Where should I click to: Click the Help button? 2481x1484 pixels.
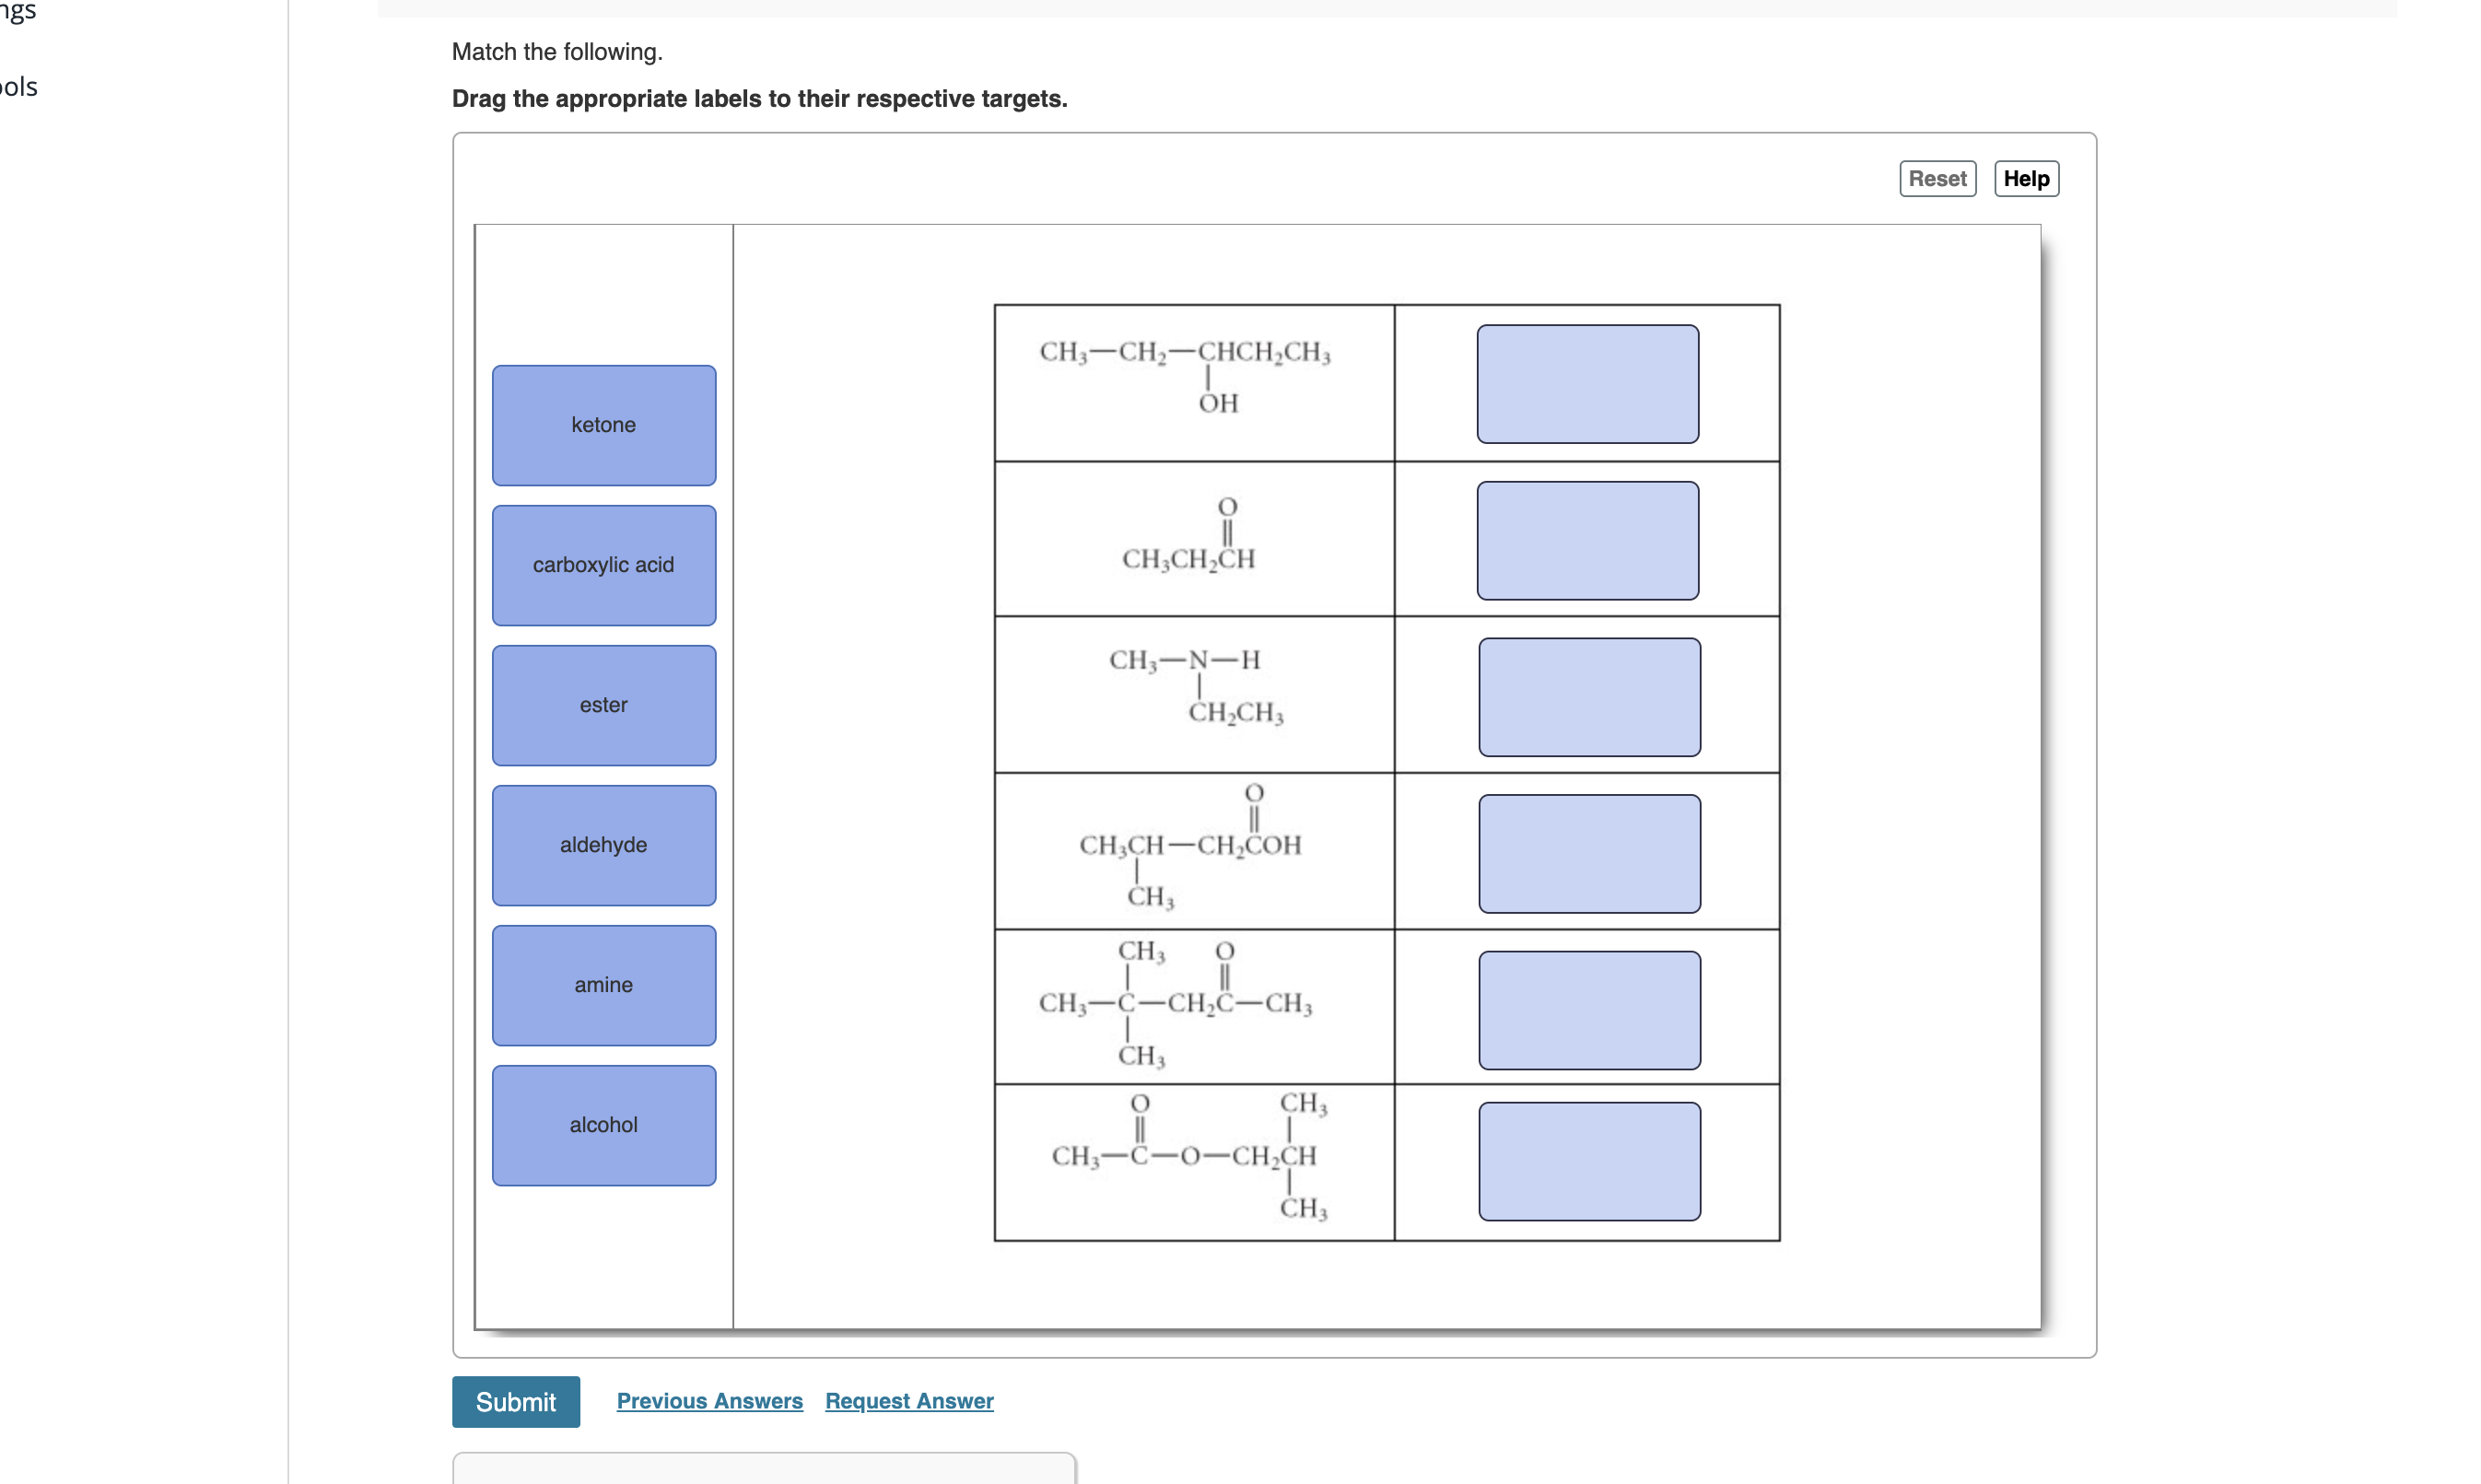tap(2026, 178)
